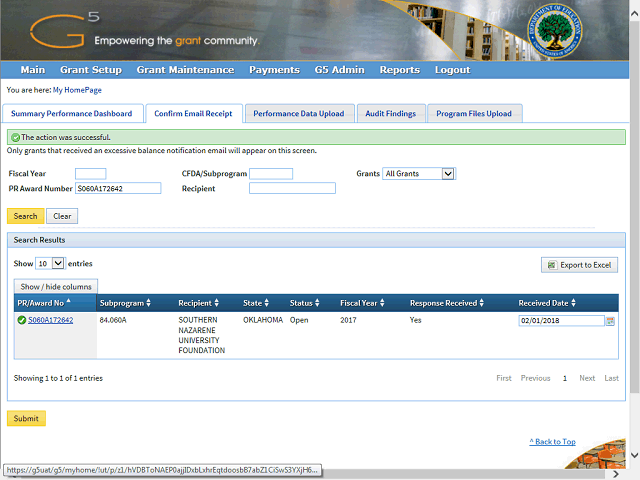Click the green success check icon

(x=16, y=138)
